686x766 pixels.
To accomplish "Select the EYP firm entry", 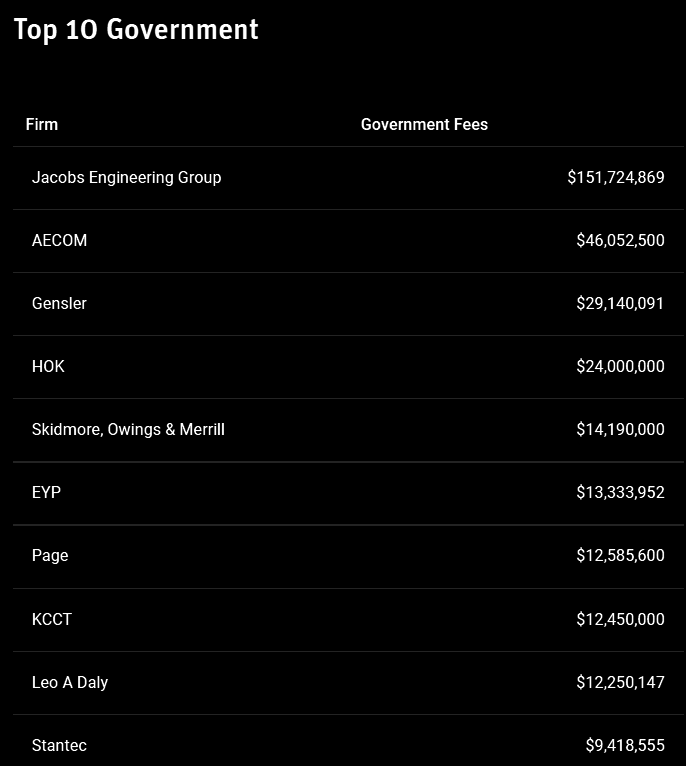I will [46, 492].
